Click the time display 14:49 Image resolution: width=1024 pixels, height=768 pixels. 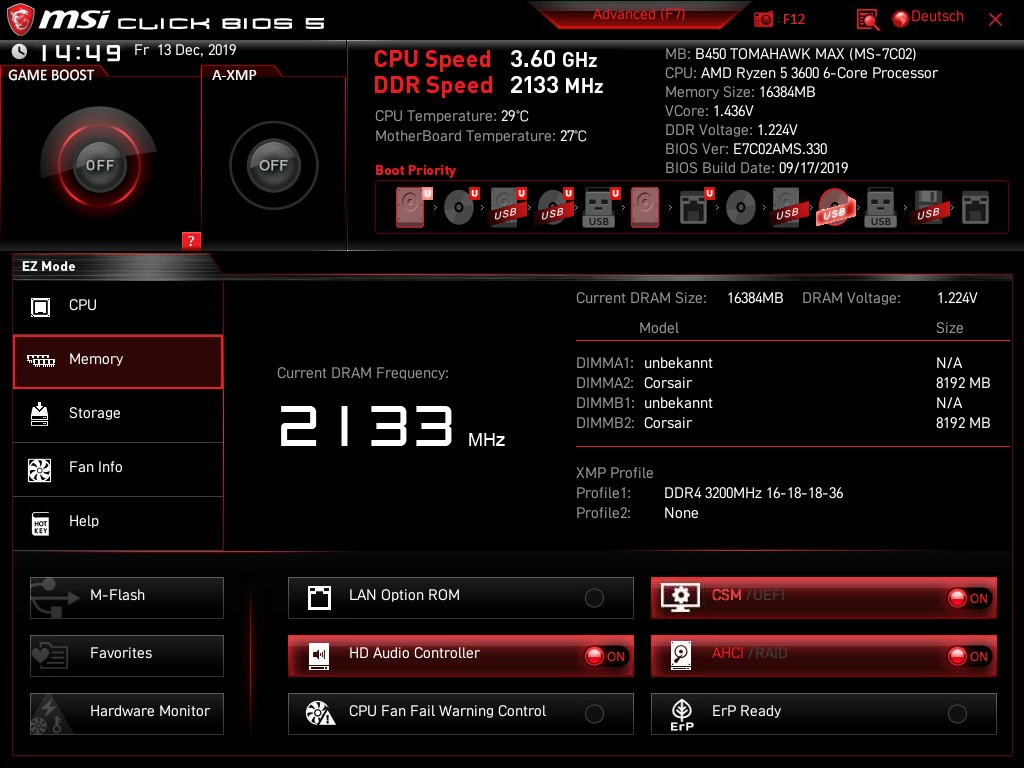81,52
